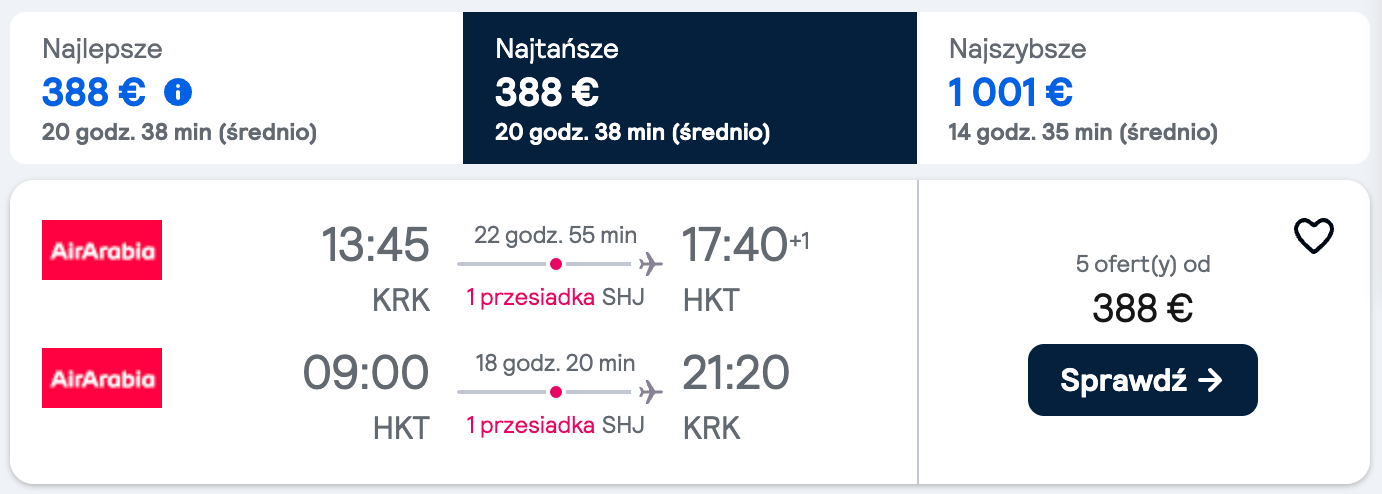Click the "5 ofert(y) od" offers text

pos(1142,266)
